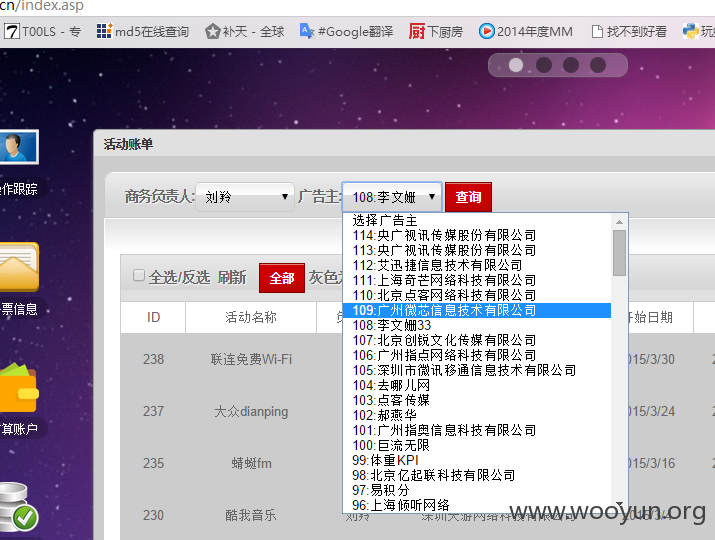Open #Google翻译 bookmark
This screenshot has width=715, height=540.
pyautogui.click(x=346, y=31)
